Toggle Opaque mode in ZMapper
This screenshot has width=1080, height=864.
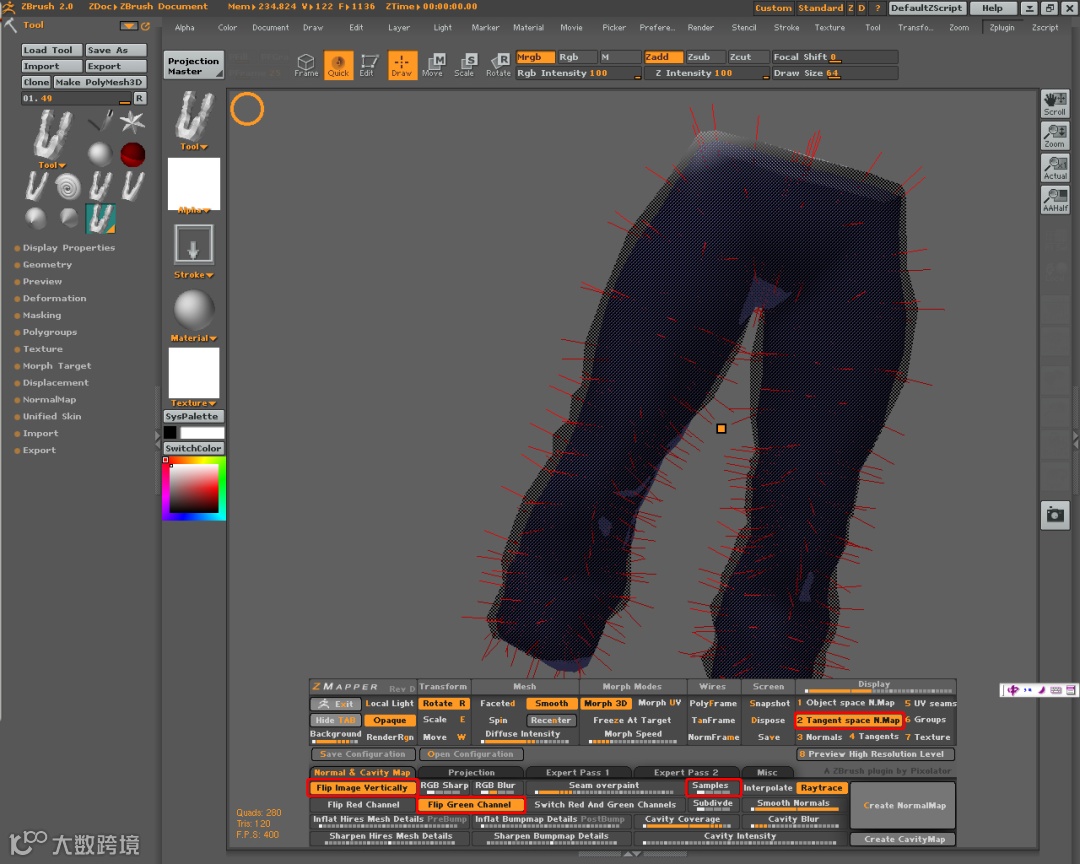(390, 720)
